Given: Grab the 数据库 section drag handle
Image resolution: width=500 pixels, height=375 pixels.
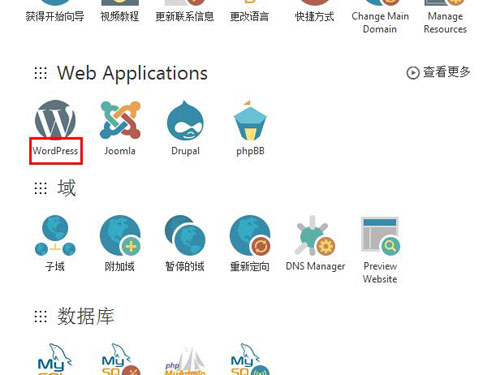Looking at the screenshot, I should point(41,316).
